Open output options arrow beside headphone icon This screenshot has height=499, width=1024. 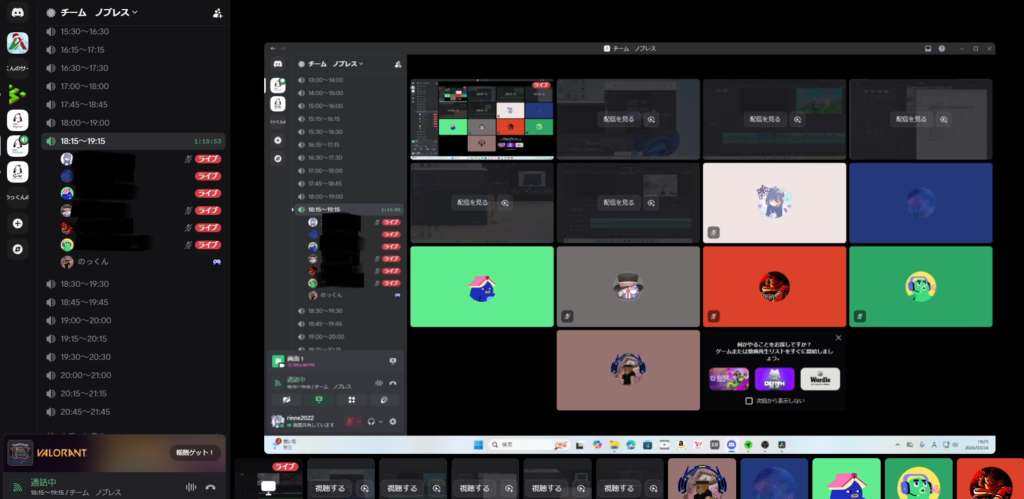tap(380, 421)
